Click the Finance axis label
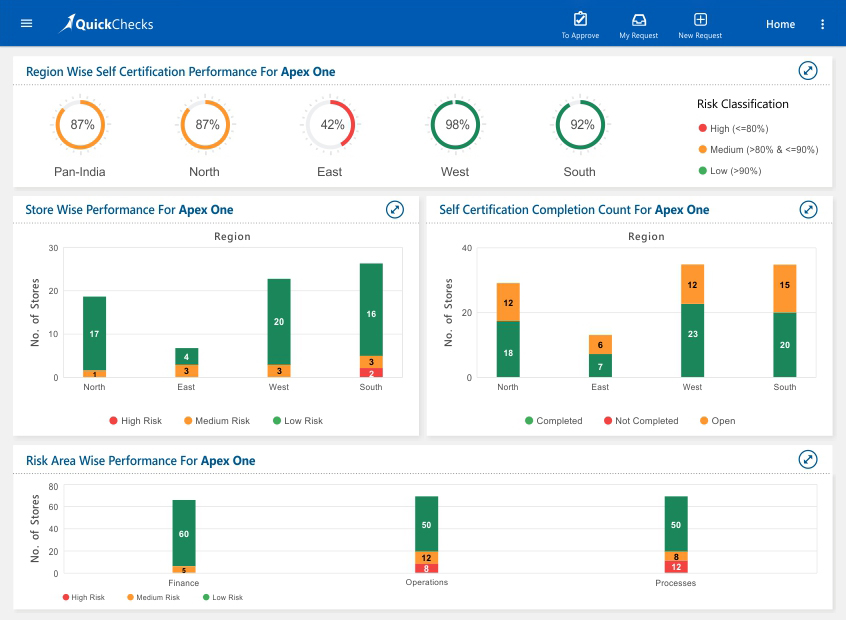The image size is (846, 620). [x=183, y=583]
